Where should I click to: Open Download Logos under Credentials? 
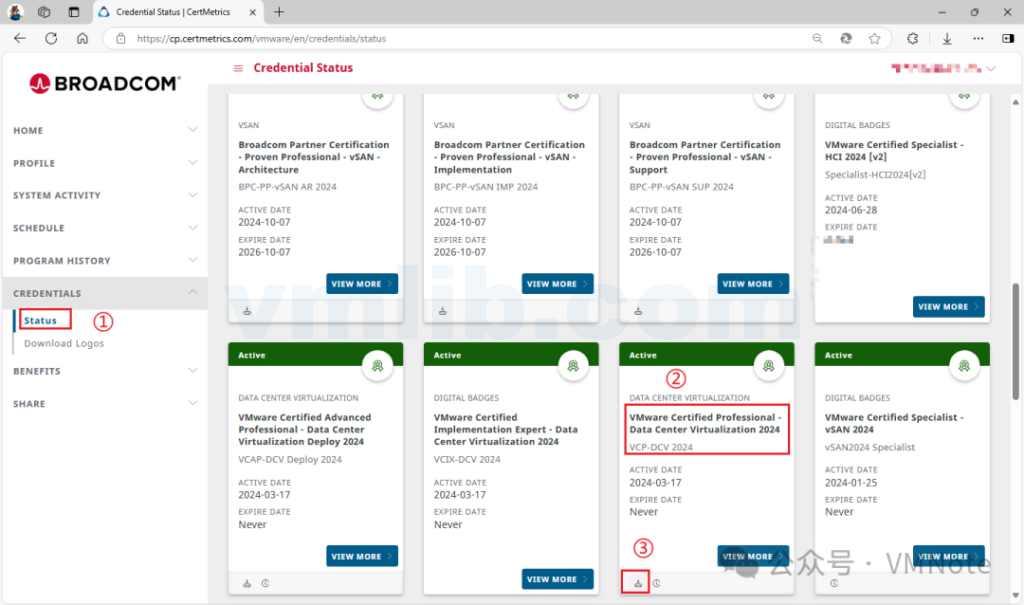[64, 344]
